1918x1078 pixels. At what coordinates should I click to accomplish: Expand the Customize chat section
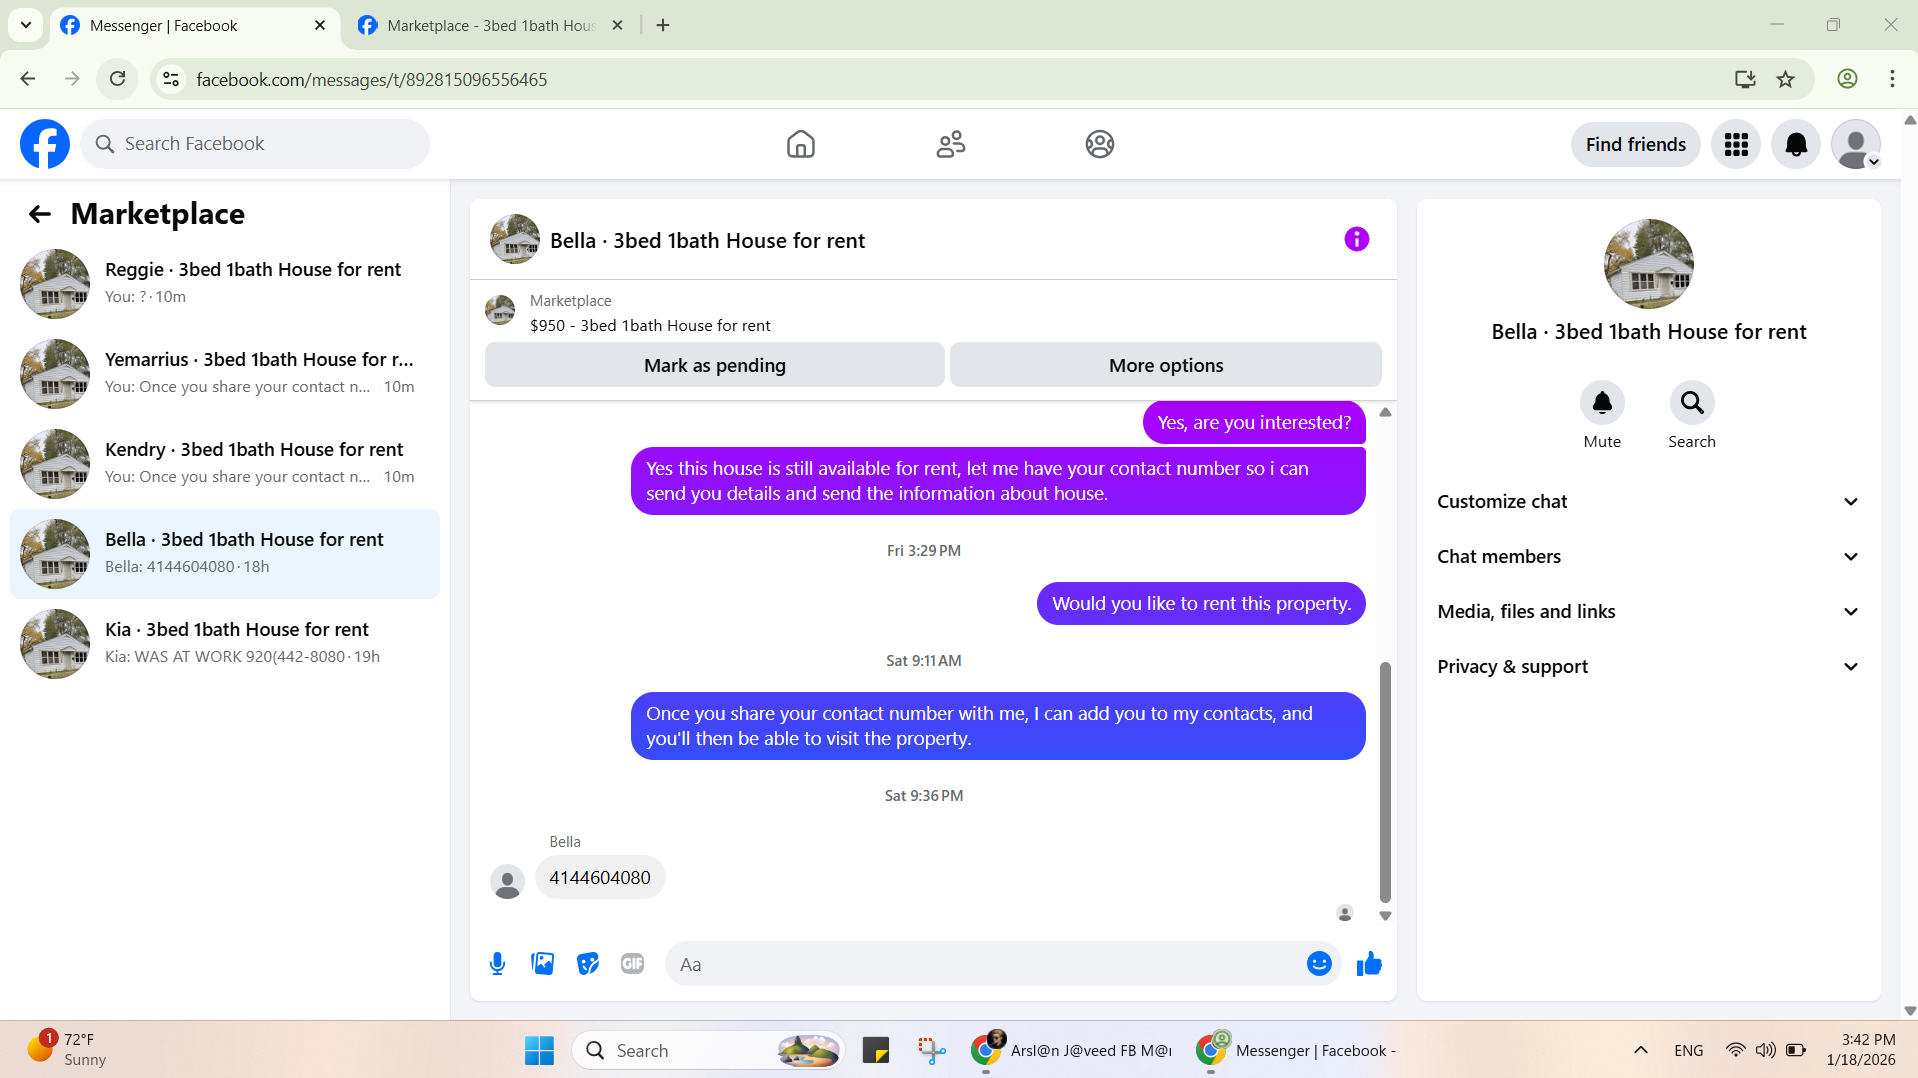(x=1648, y=502)
